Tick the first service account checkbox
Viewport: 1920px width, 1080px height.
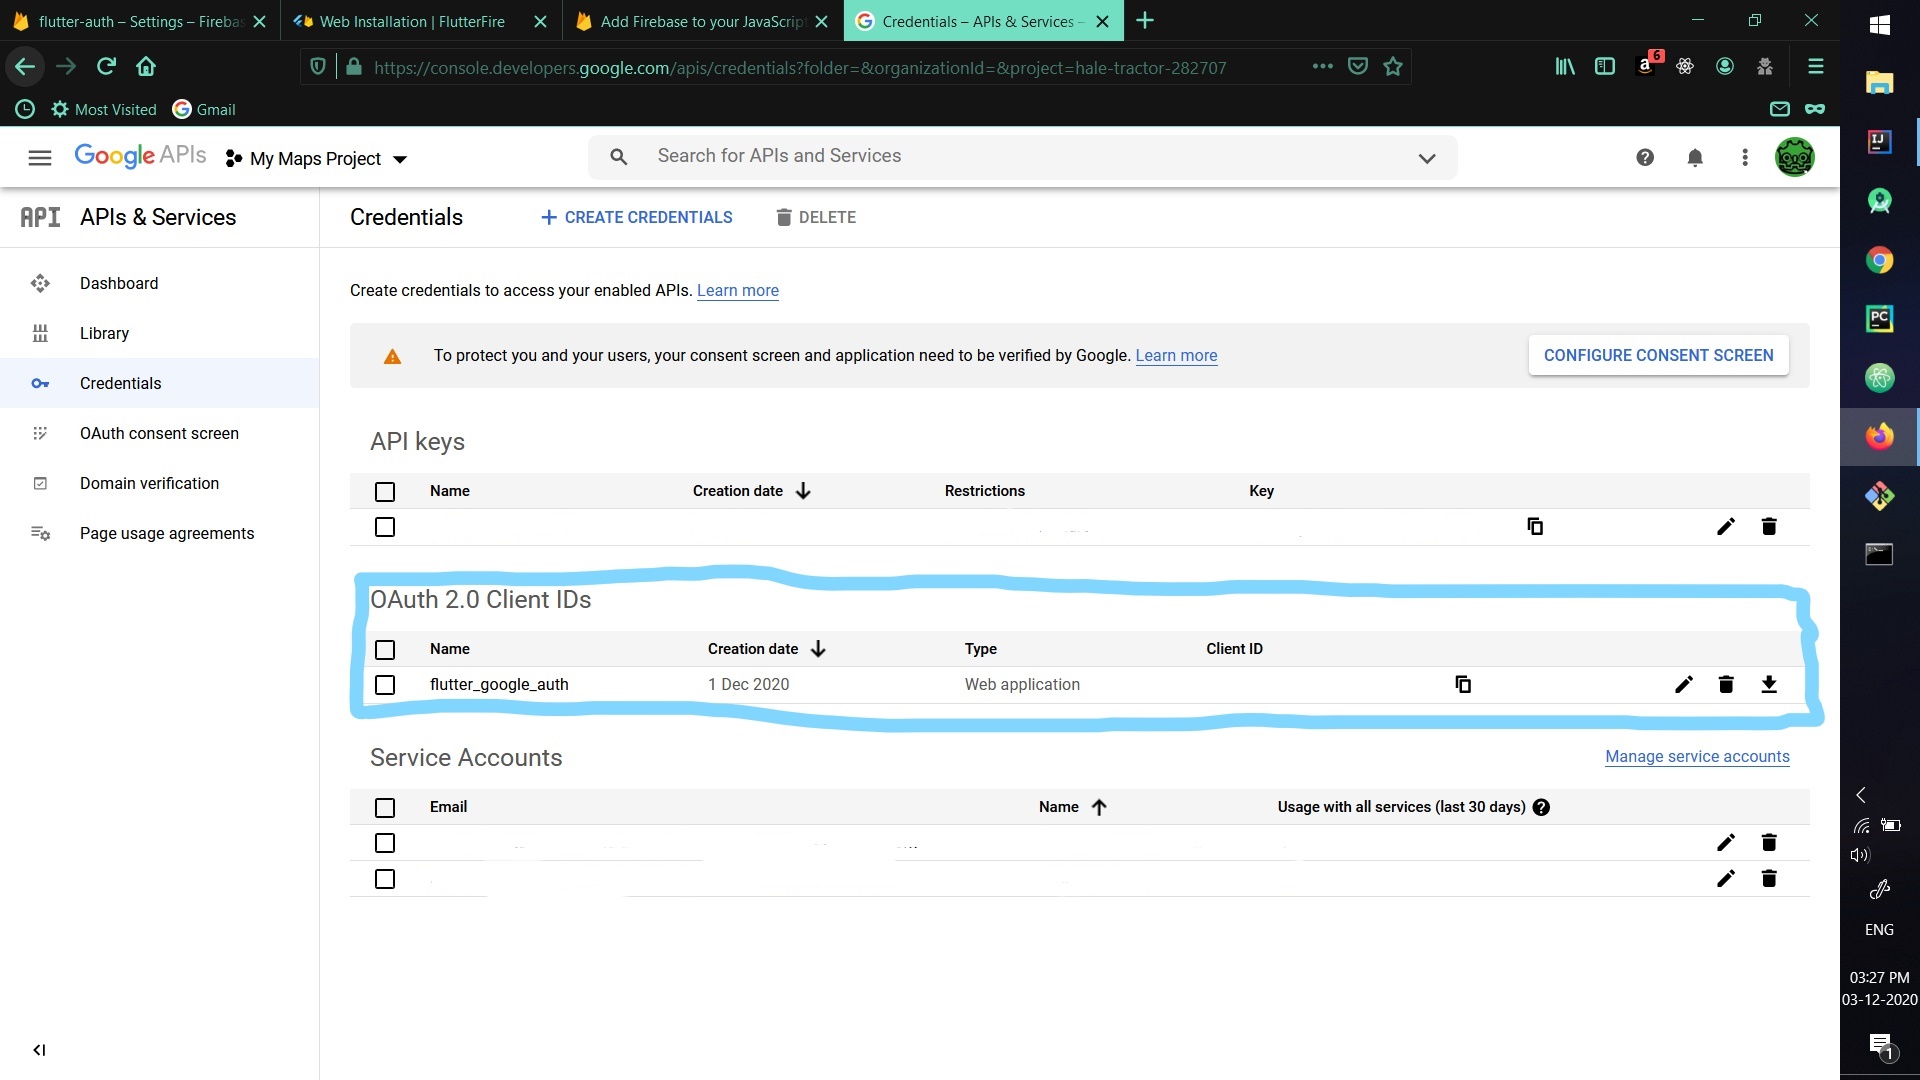click(x=385, y=843)
